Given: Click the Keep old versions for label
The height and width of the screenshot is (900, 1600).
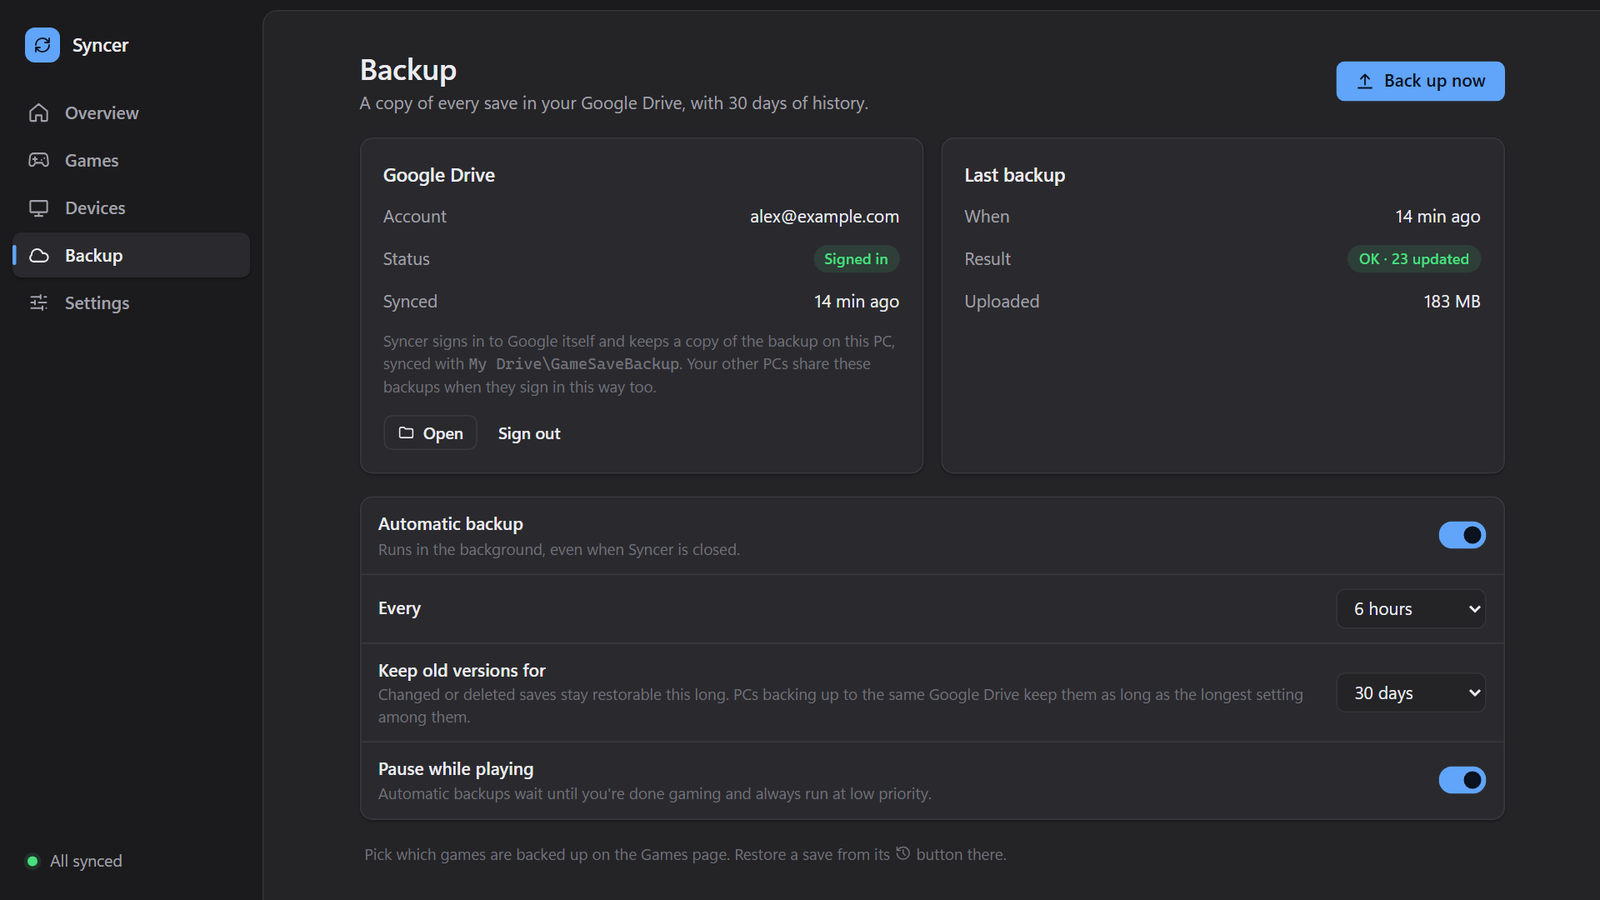Looking at the screenshot, I should click(462, 671).
